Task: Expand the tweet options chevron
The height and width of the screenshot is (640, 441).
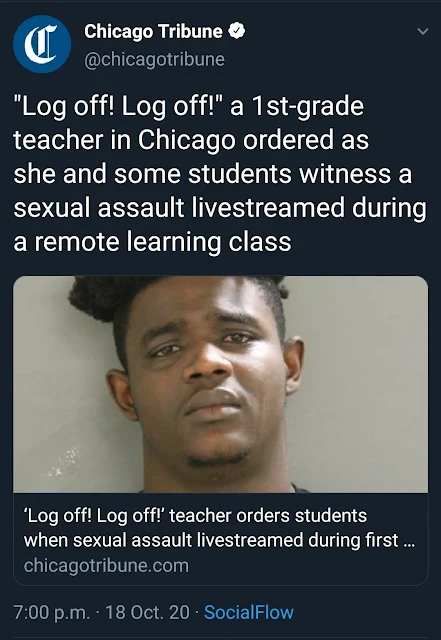Action: point(423,31)
